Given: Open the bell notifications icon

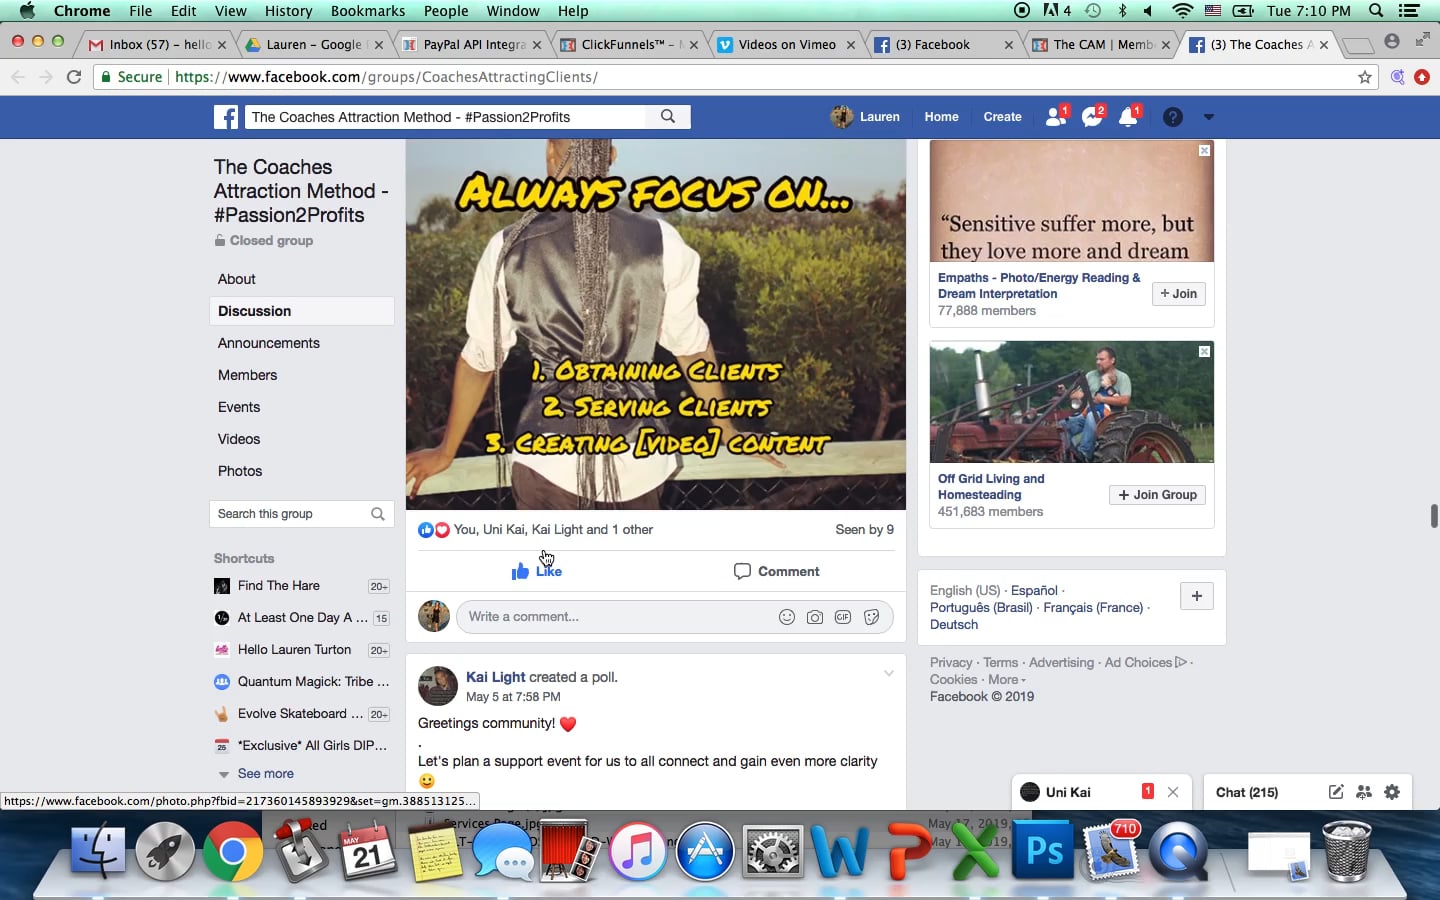Looking at the screenshot, I should [x=1129, y=117].
